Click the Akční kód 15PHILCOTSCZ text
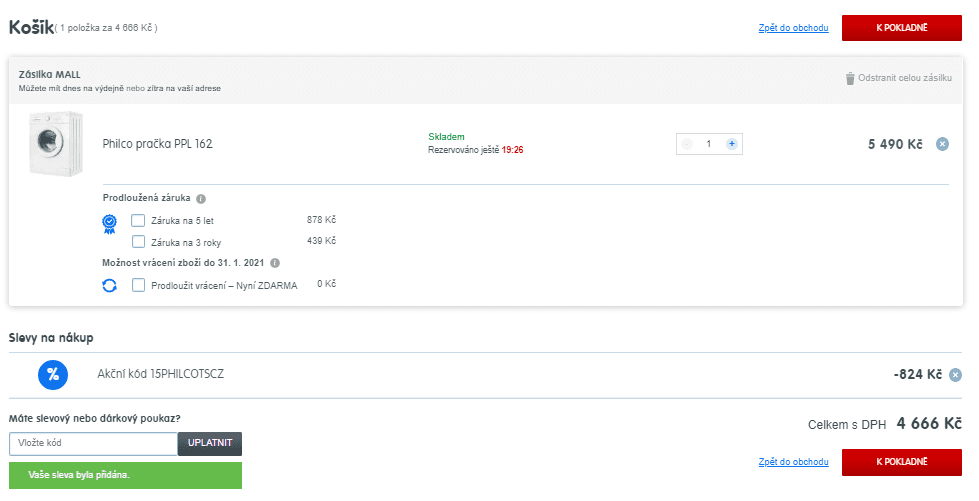The image size is (979, 501). [x=160, y=374]
